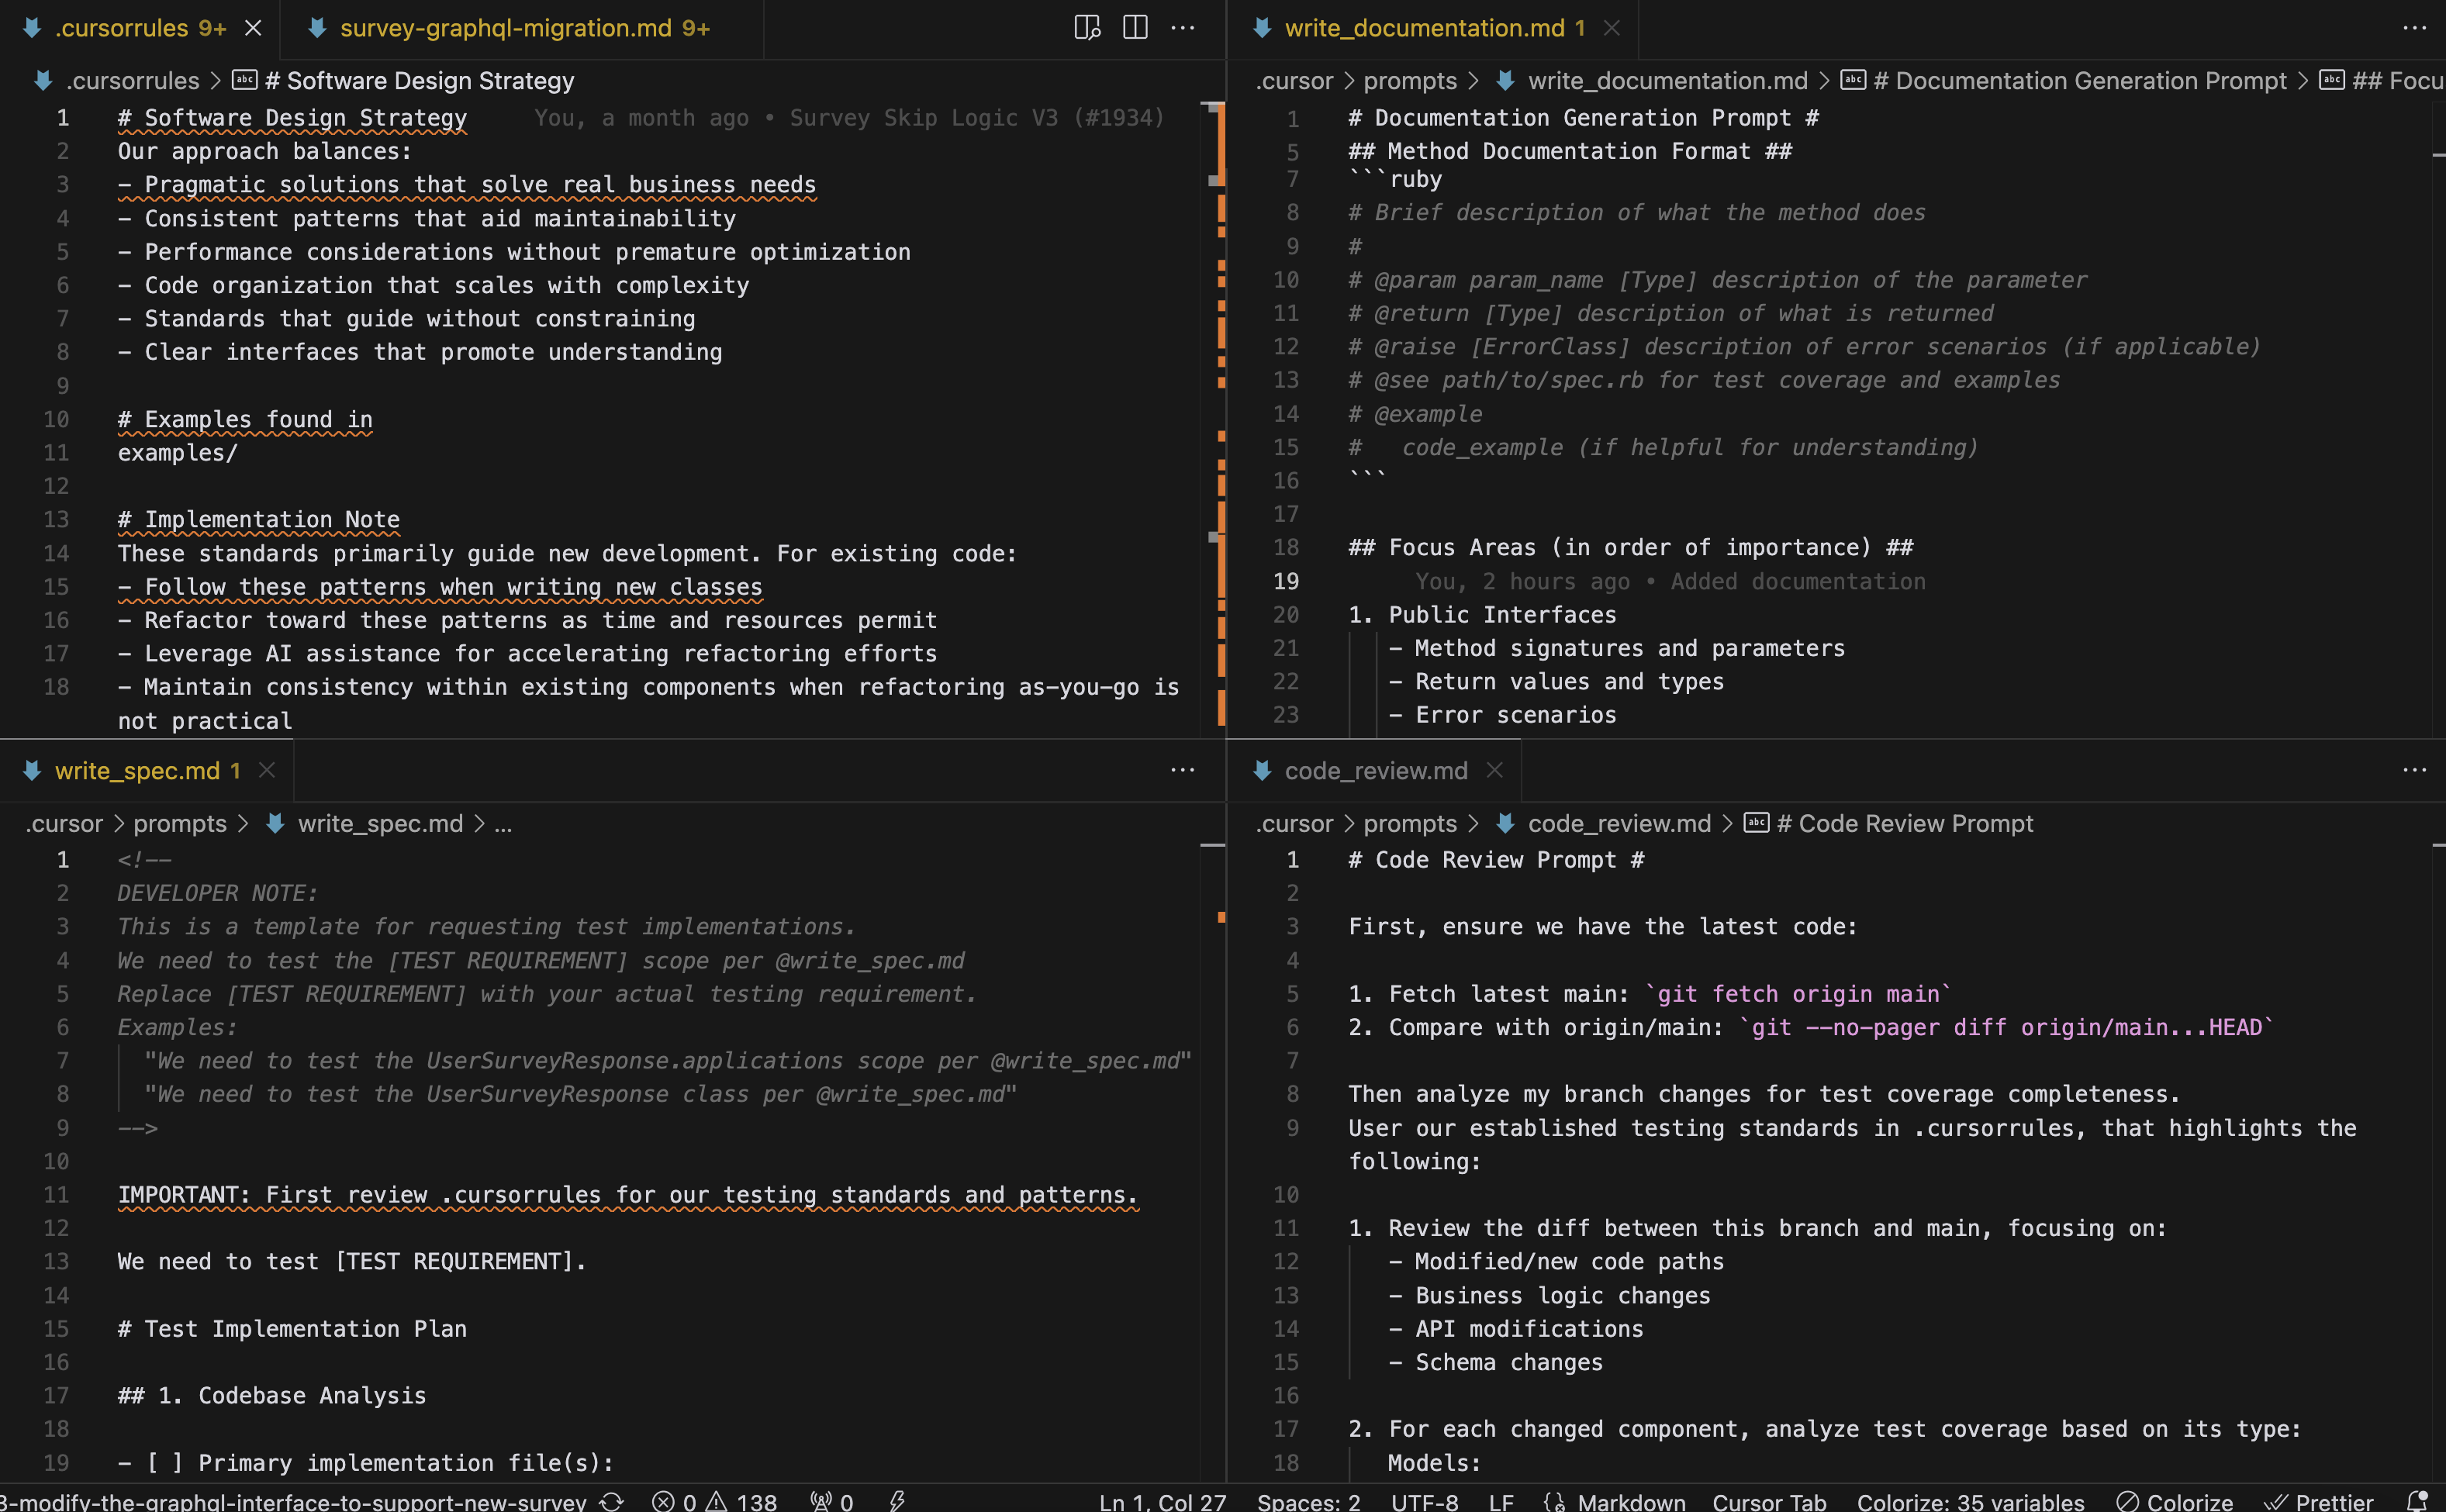Click 'Primary implementation file(s):' checkbox line
The image size is (2446, 1512).
click(x=365, y=1463)
